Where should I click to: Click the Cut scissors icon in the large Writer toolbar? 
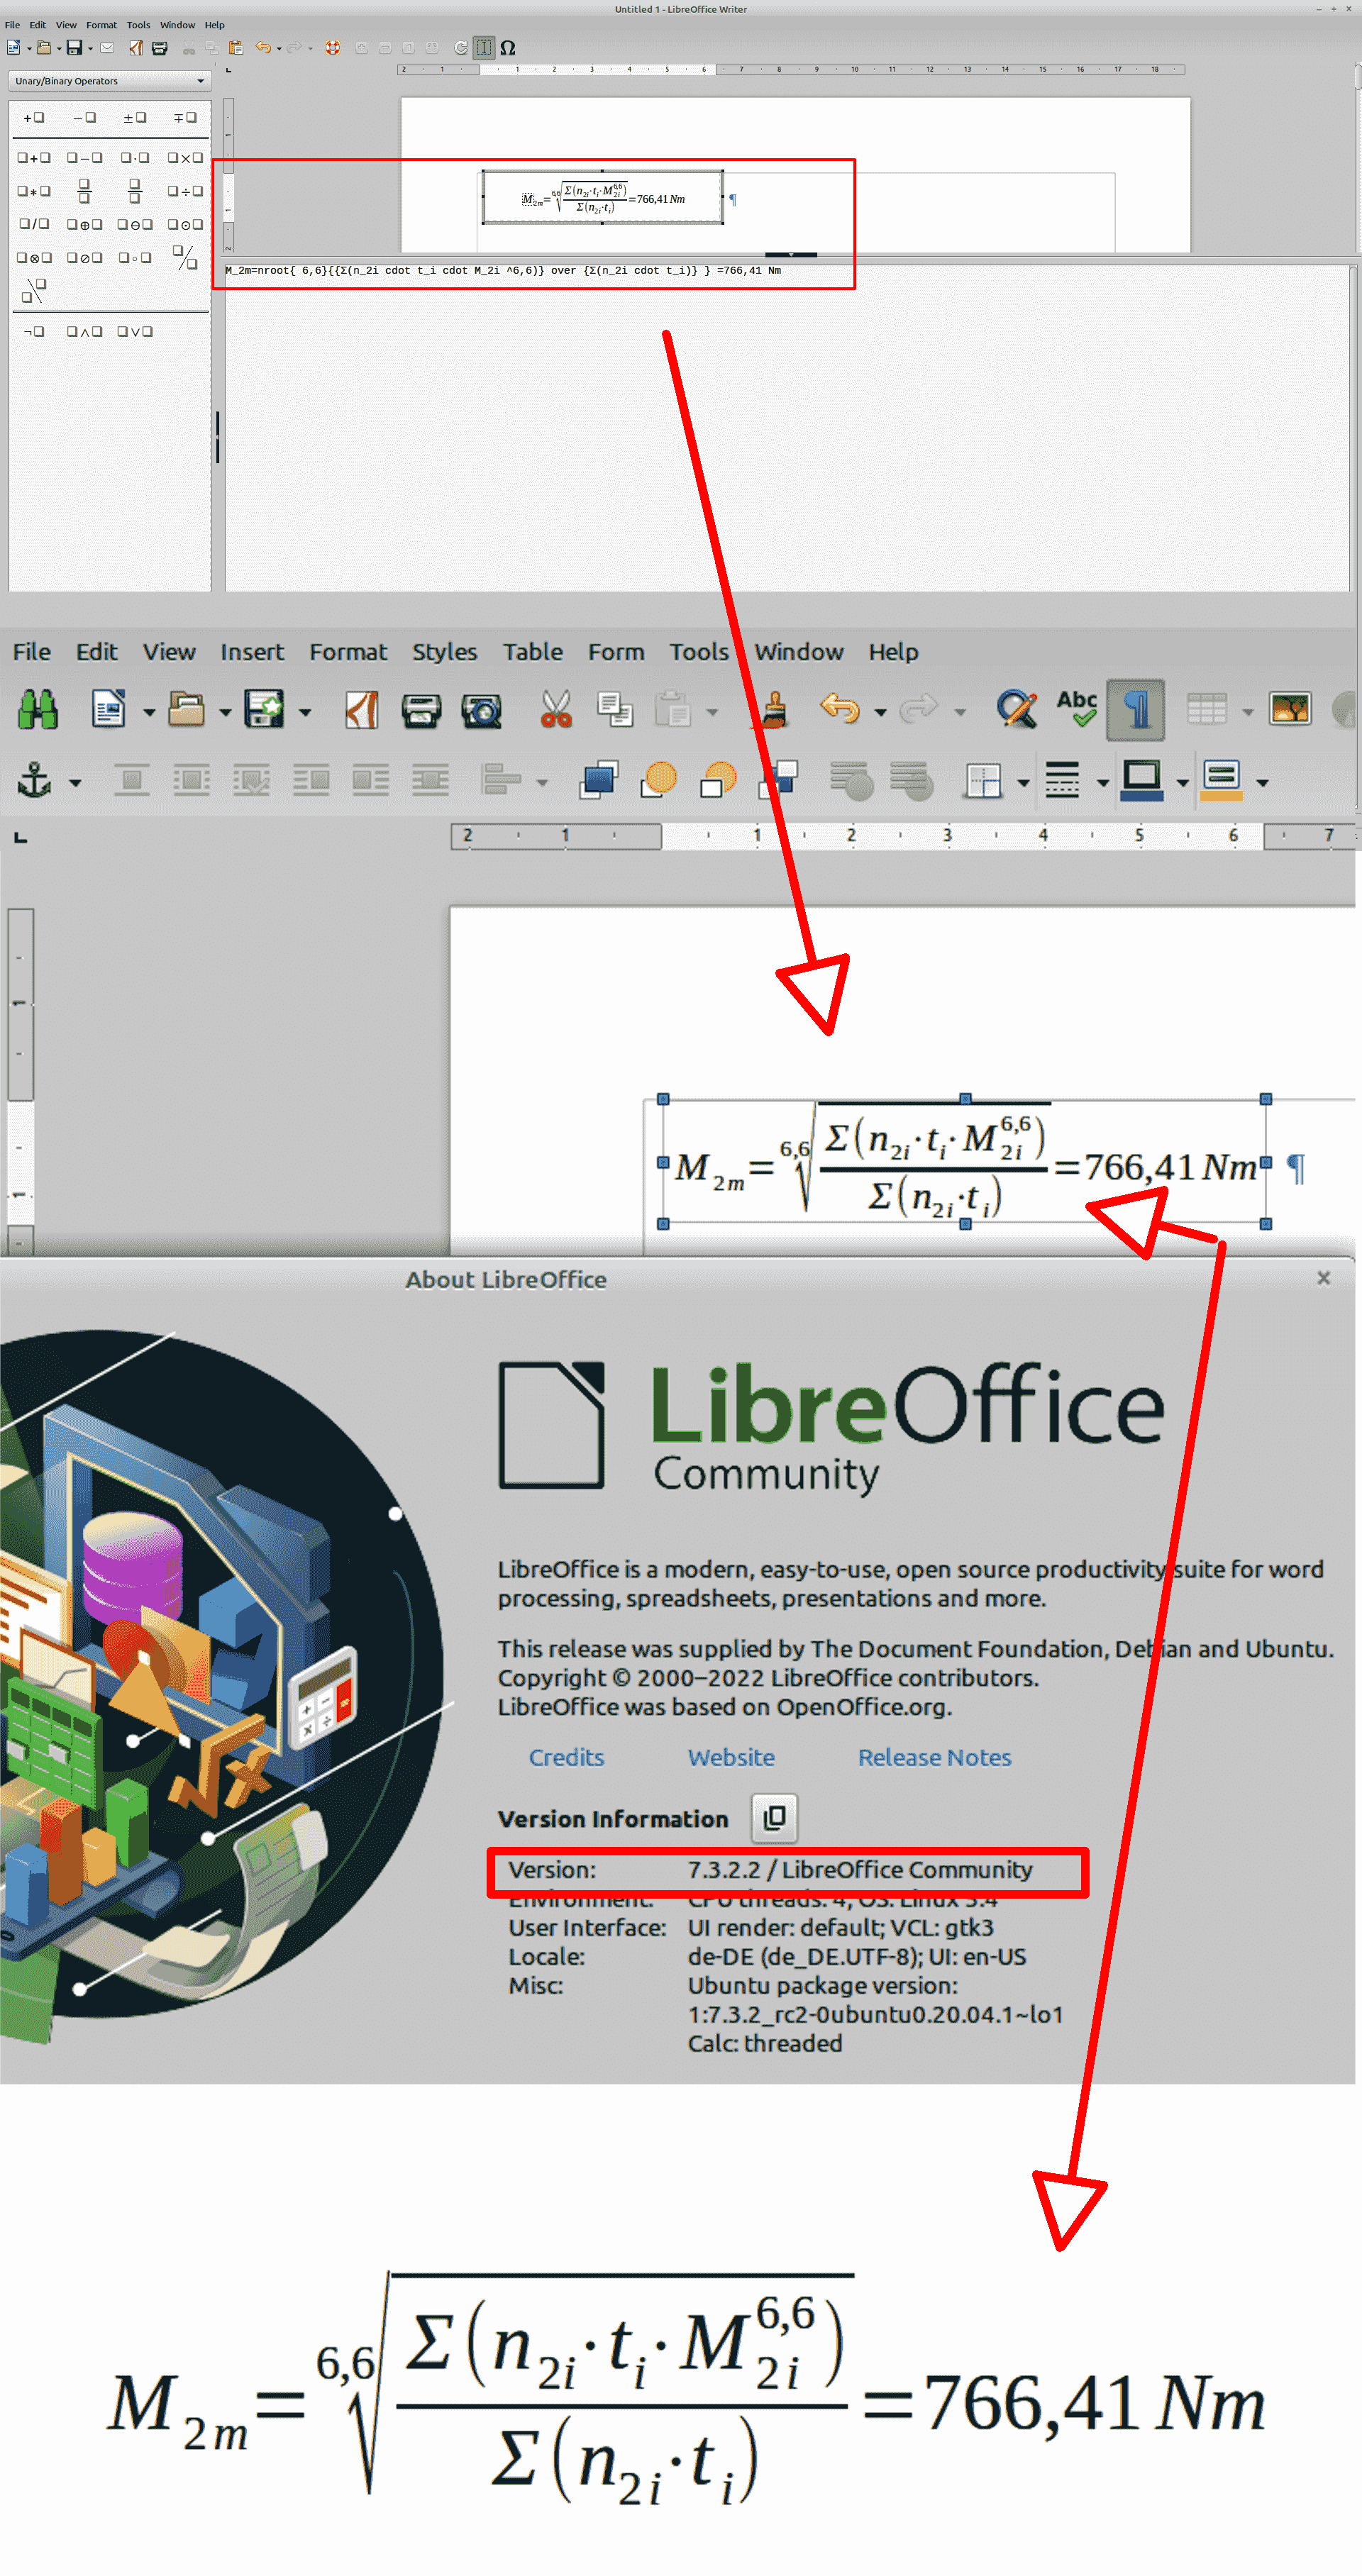click(556, 710)
